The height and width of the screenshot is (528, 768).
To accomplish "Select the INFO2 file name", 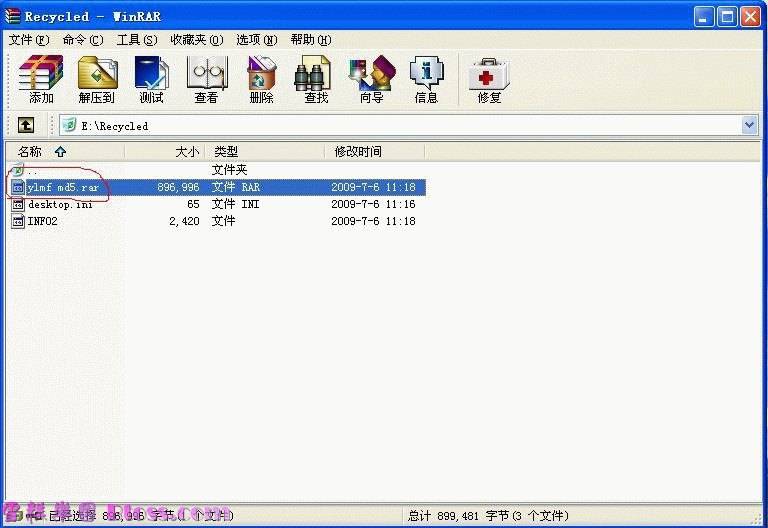I will (43, 221).
